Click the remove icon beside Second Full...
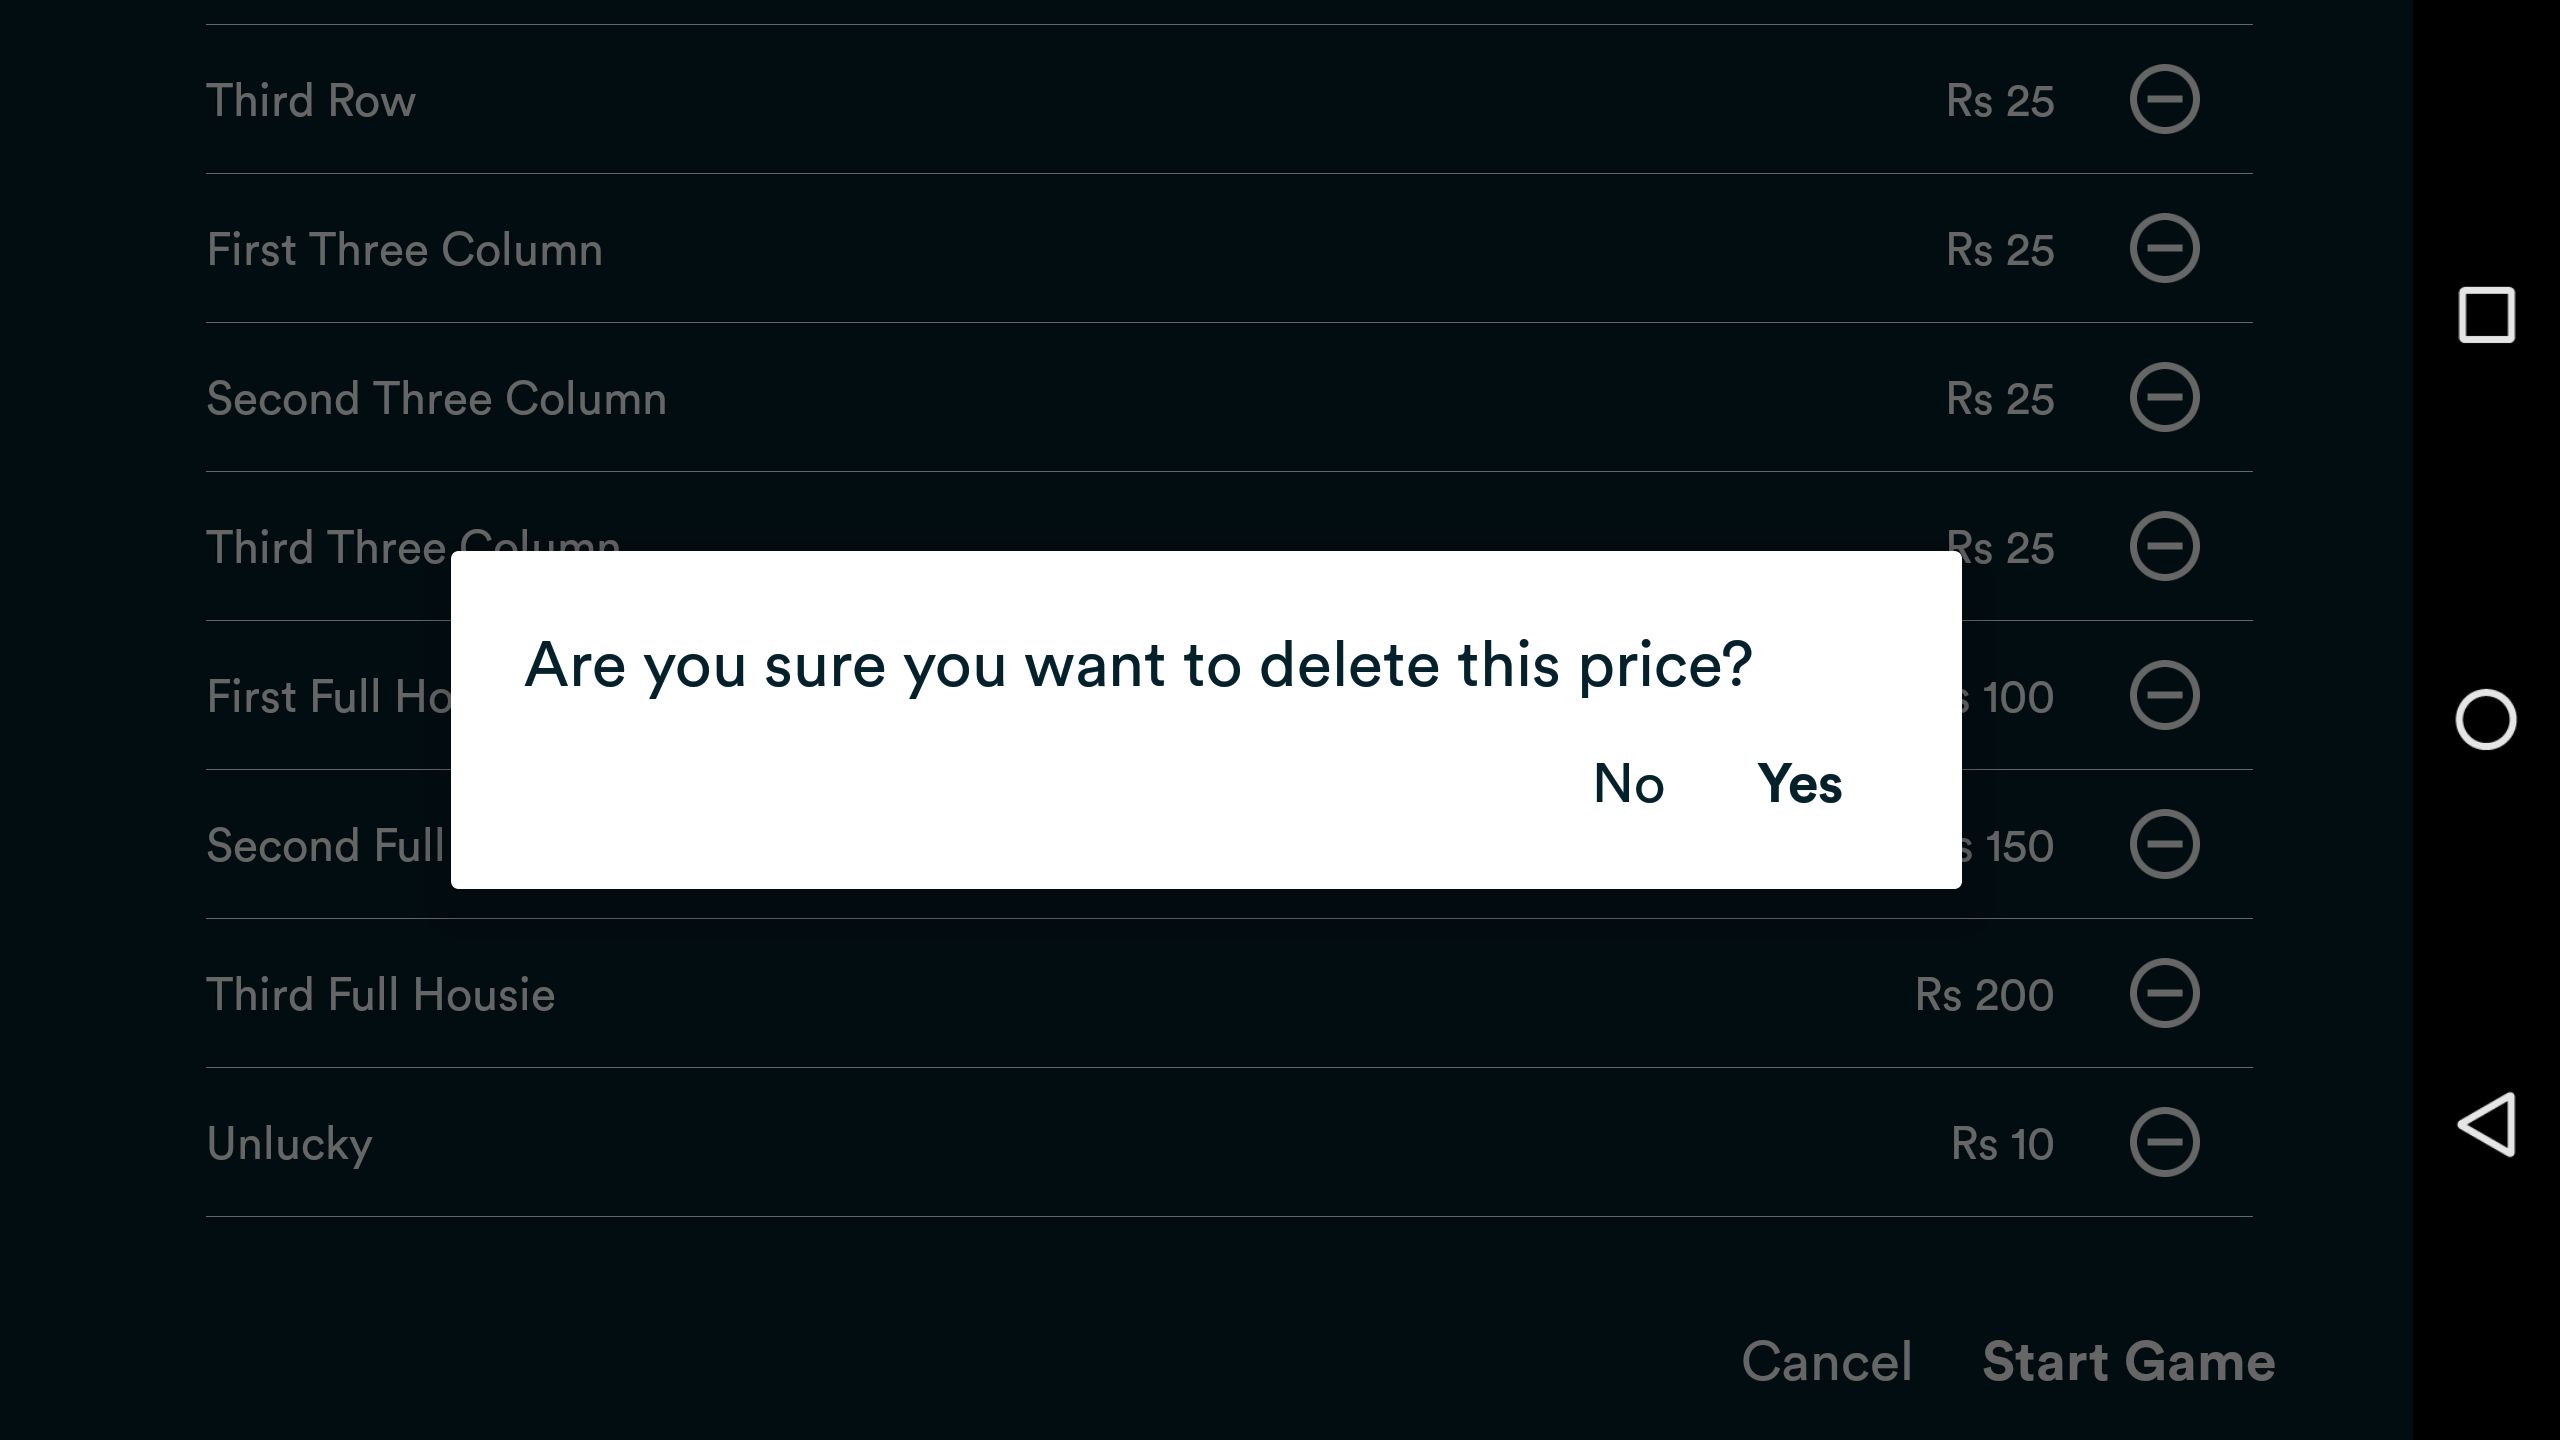This screenshot has height=1440, width=2560. click(2164, 846)
